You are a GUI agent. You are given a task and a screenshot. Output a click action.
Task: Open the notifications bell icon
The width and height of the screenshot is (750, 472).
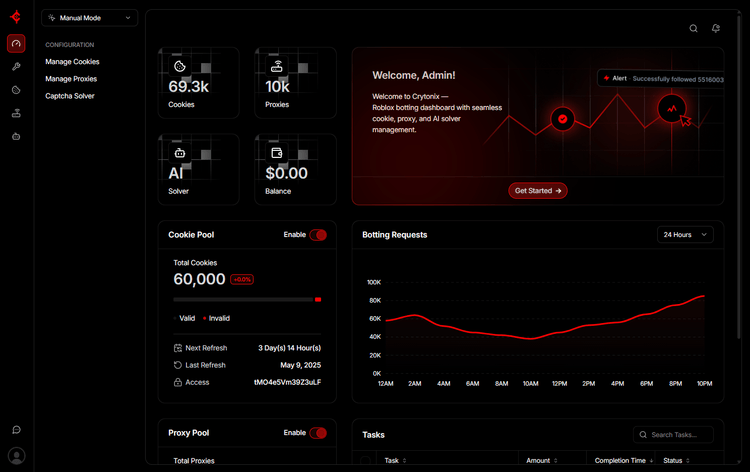click(x=716, y=29)
